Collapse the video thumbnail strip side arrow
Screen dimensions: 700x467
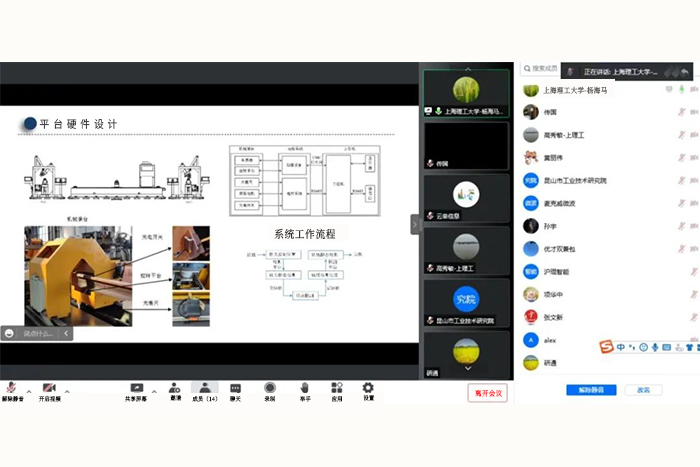pyautogui.click(x=415, y=224)
